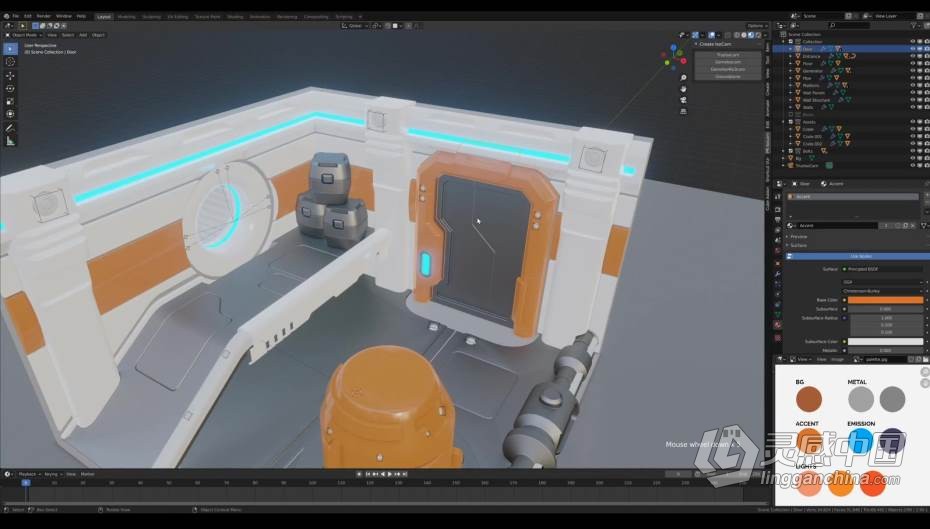Open the Object Mode dropdown
930x529 pixels.
pos(24,35)
